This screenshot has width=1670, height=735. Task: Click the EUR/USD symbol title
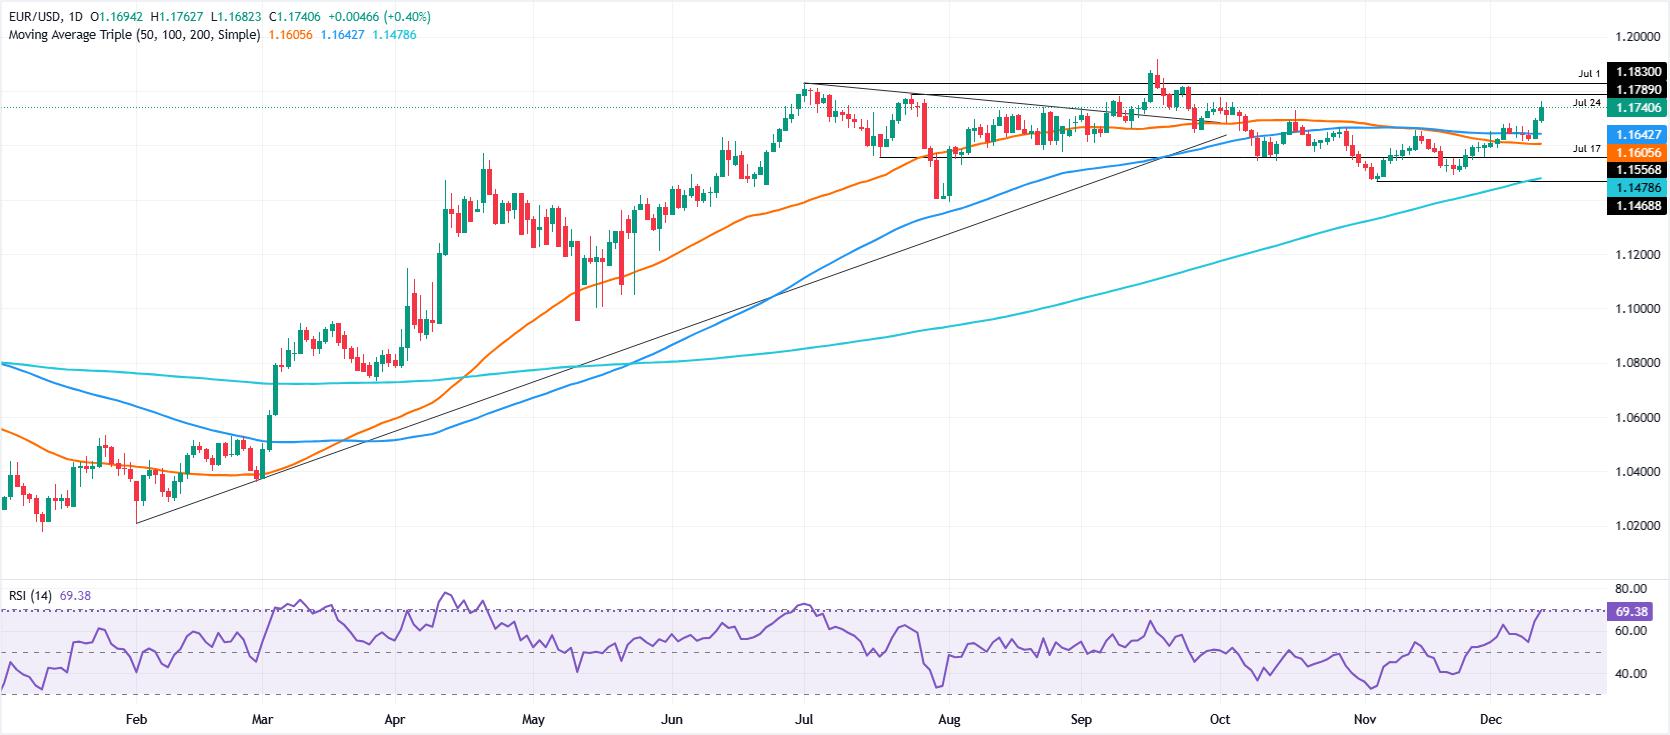click(x=33, y=17)
